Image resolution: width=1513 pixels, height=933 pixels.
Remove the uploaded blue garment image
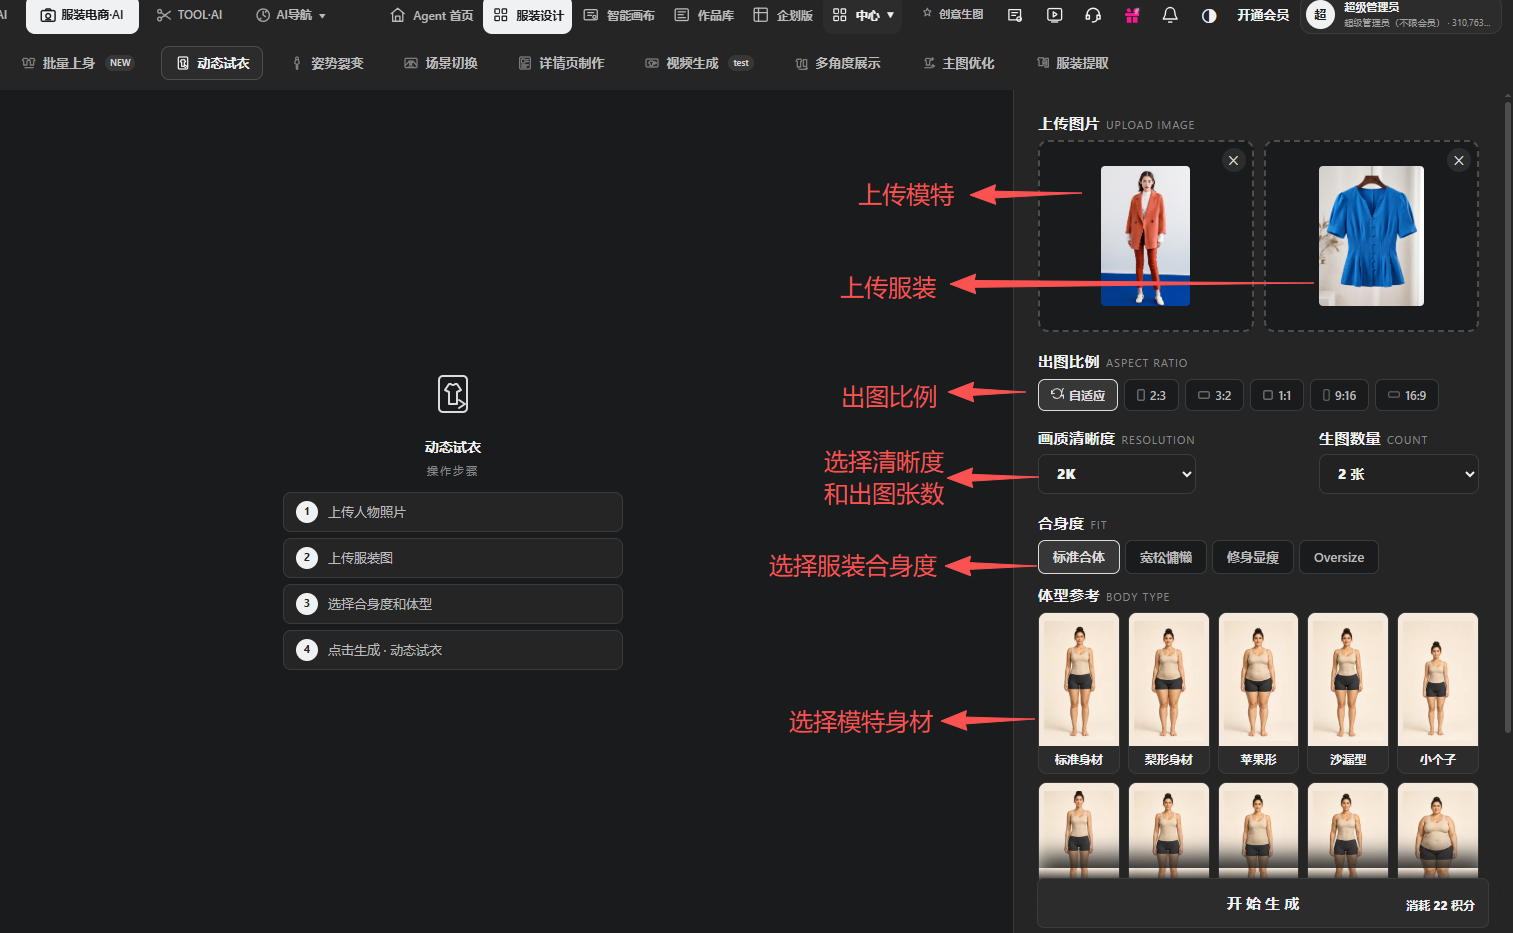pos(1459,161)
